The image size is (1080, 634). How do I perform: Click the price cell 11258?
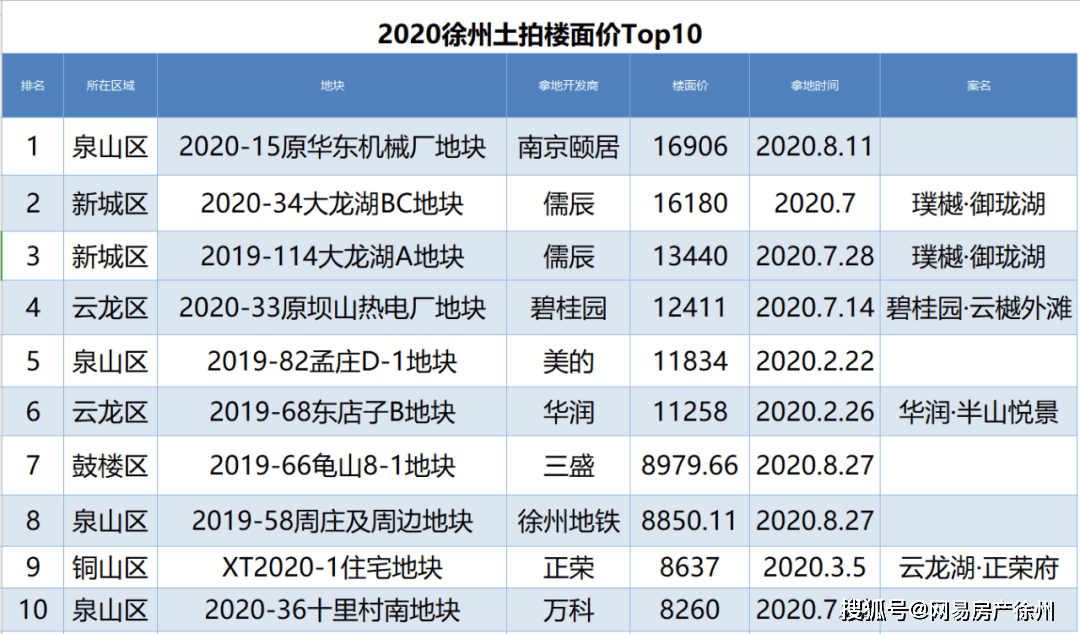point(689,412)
